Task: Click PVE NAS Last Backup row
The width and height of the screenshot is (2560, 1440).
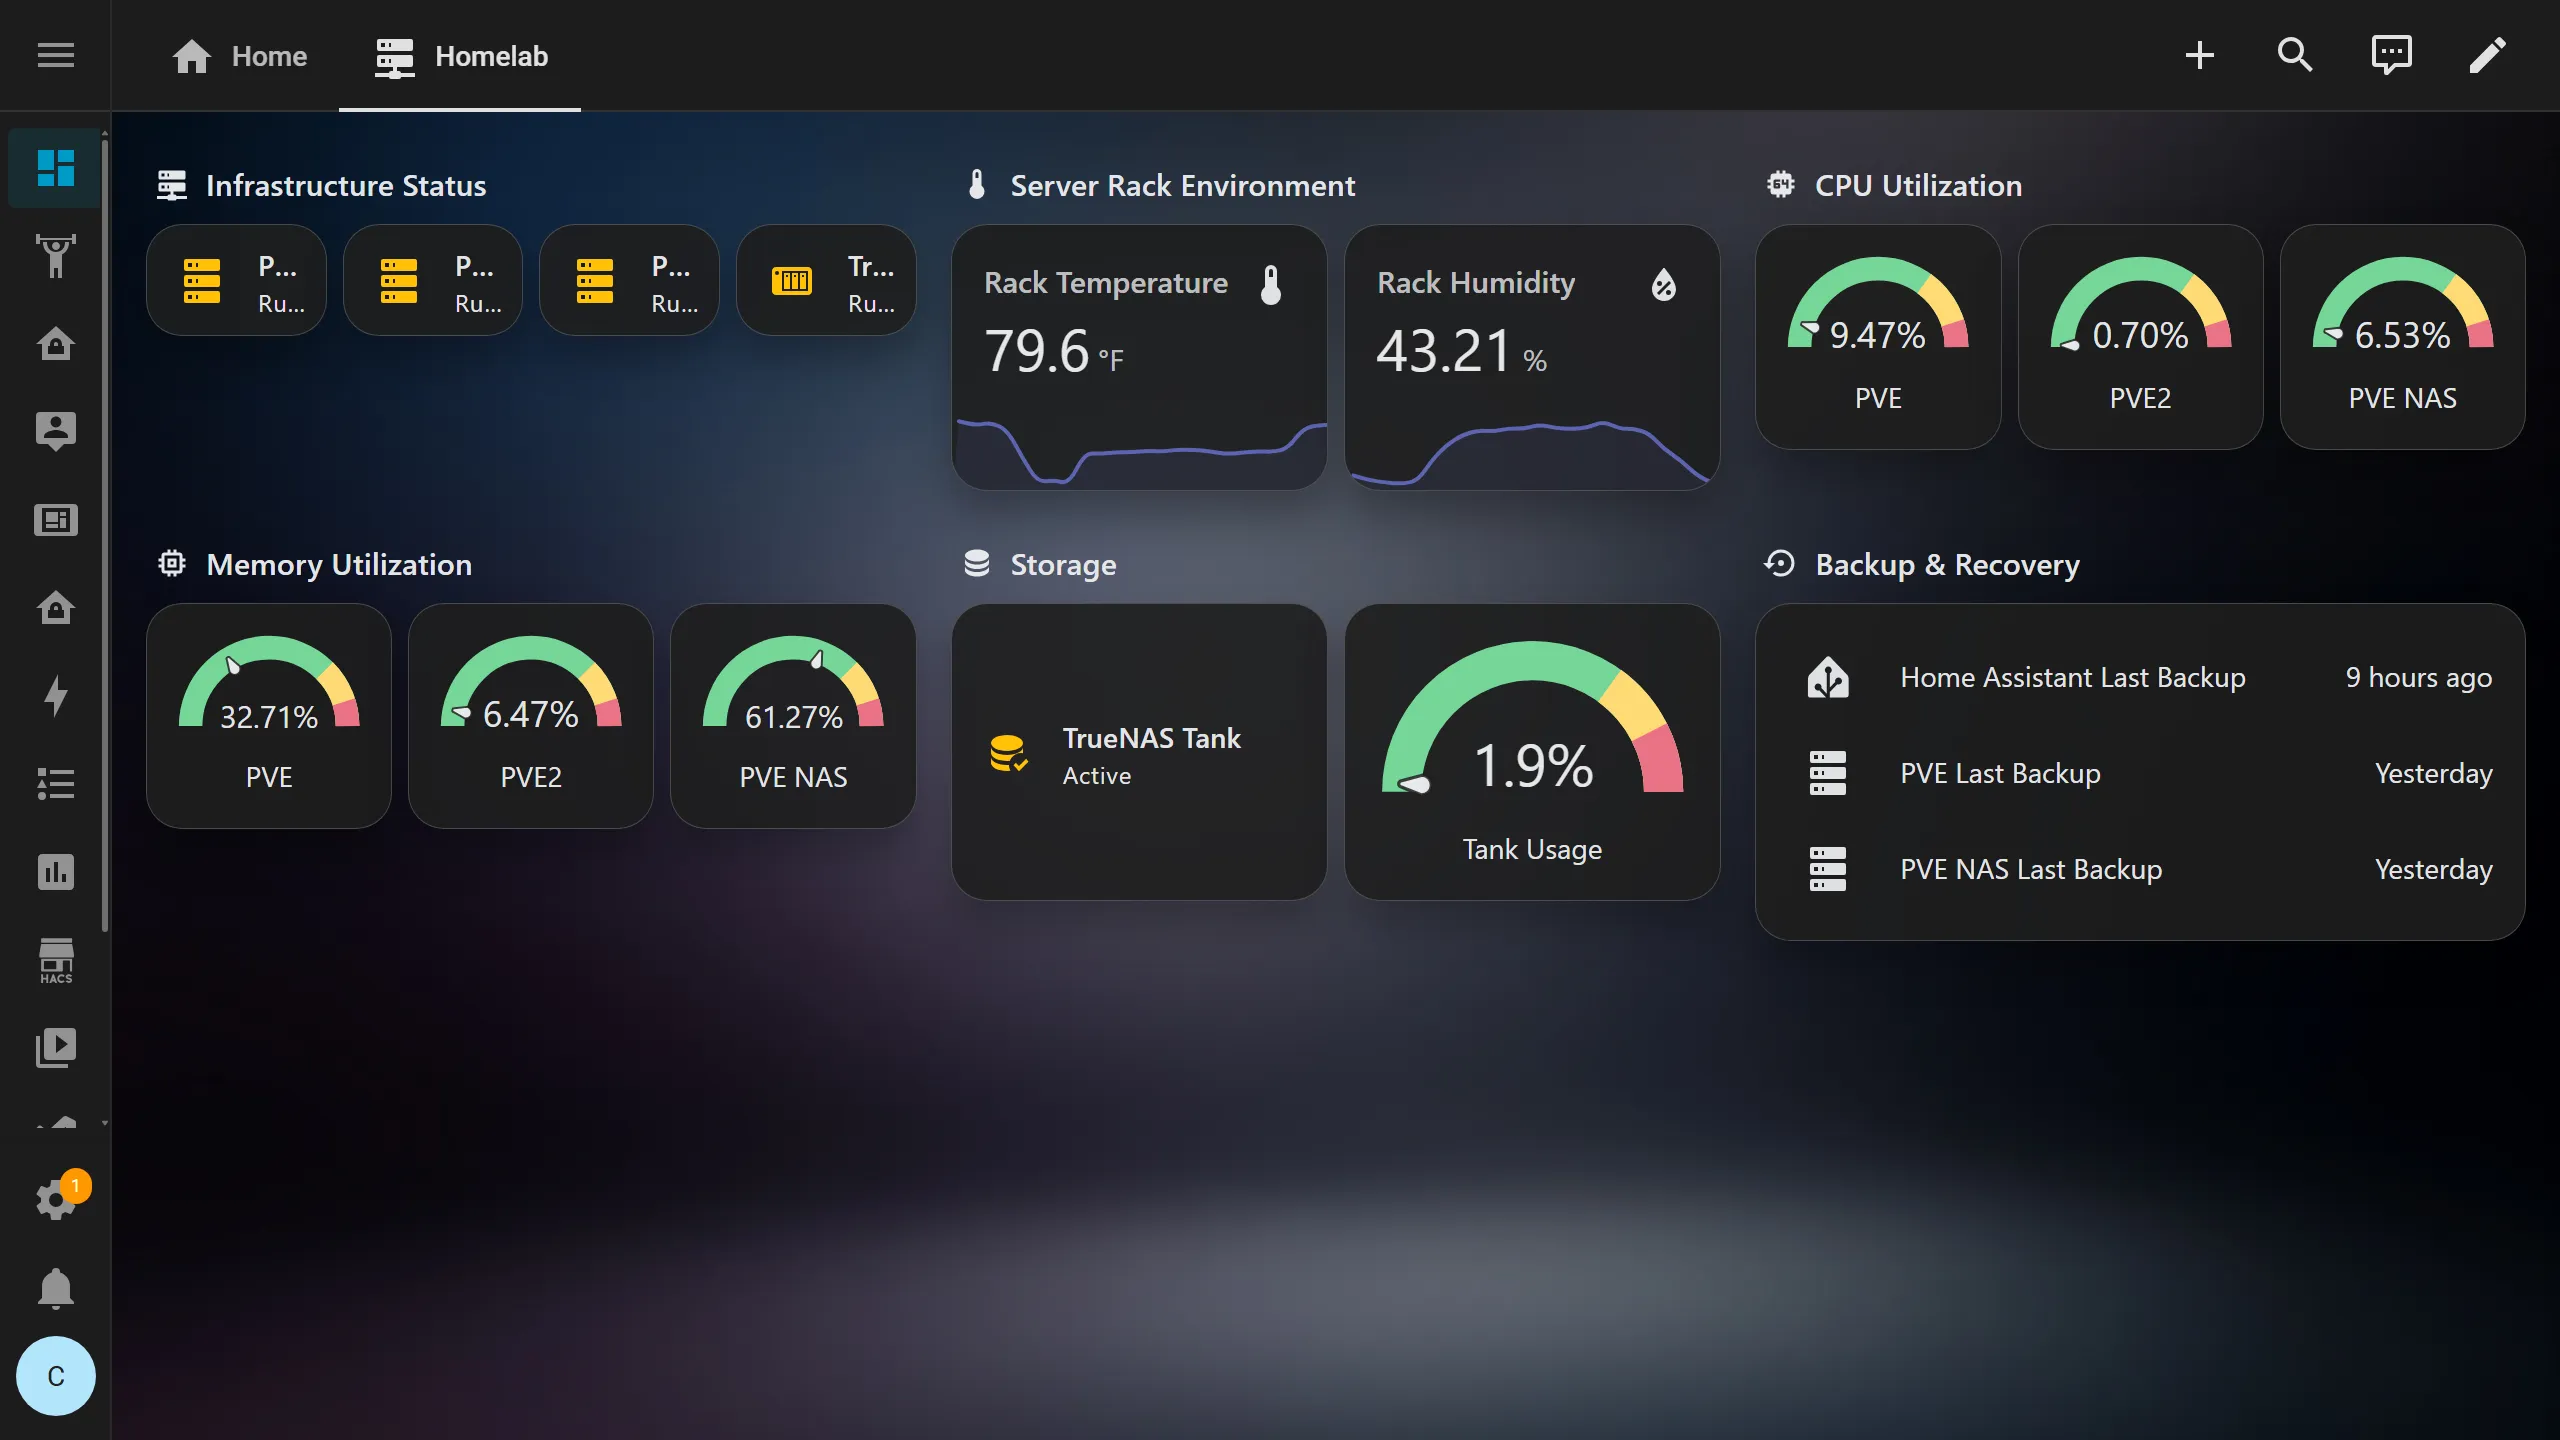Action: 2140,870
